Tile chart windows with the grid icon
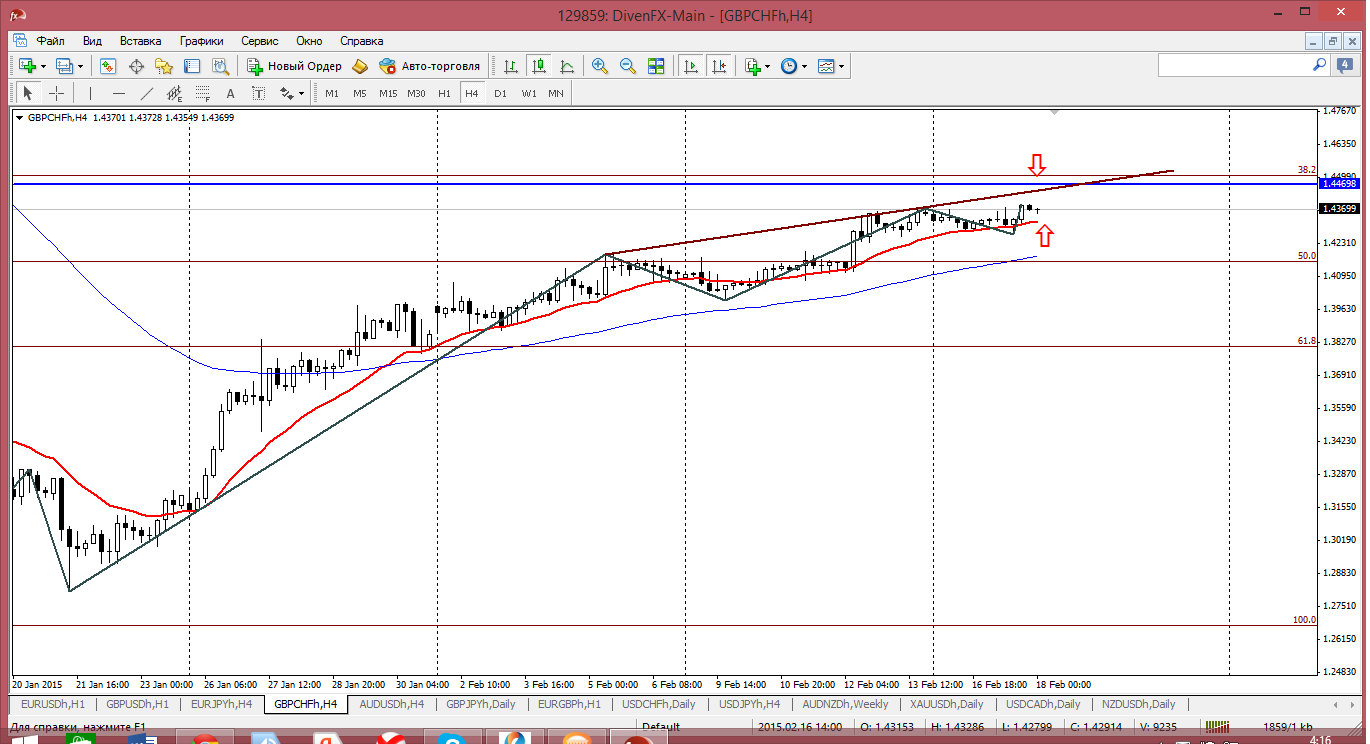This screenshot has height=744, width=1370. (x=656, y=66)
